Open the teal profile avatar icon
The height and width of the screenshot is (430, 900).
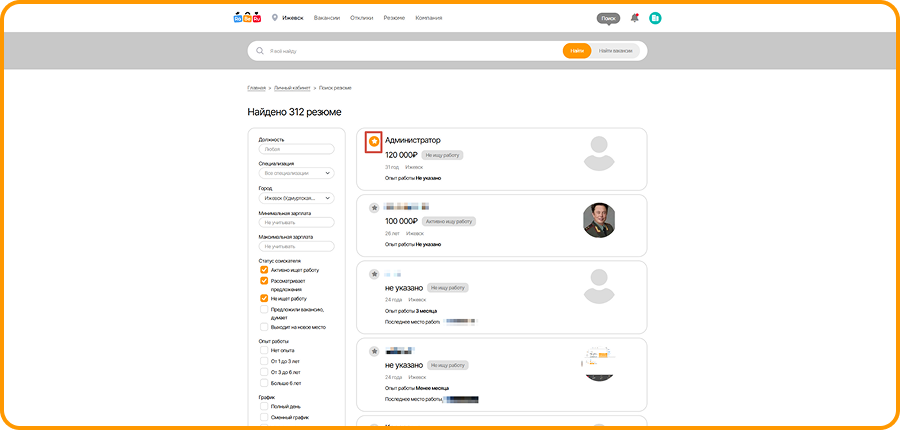[x=655, y=18]
